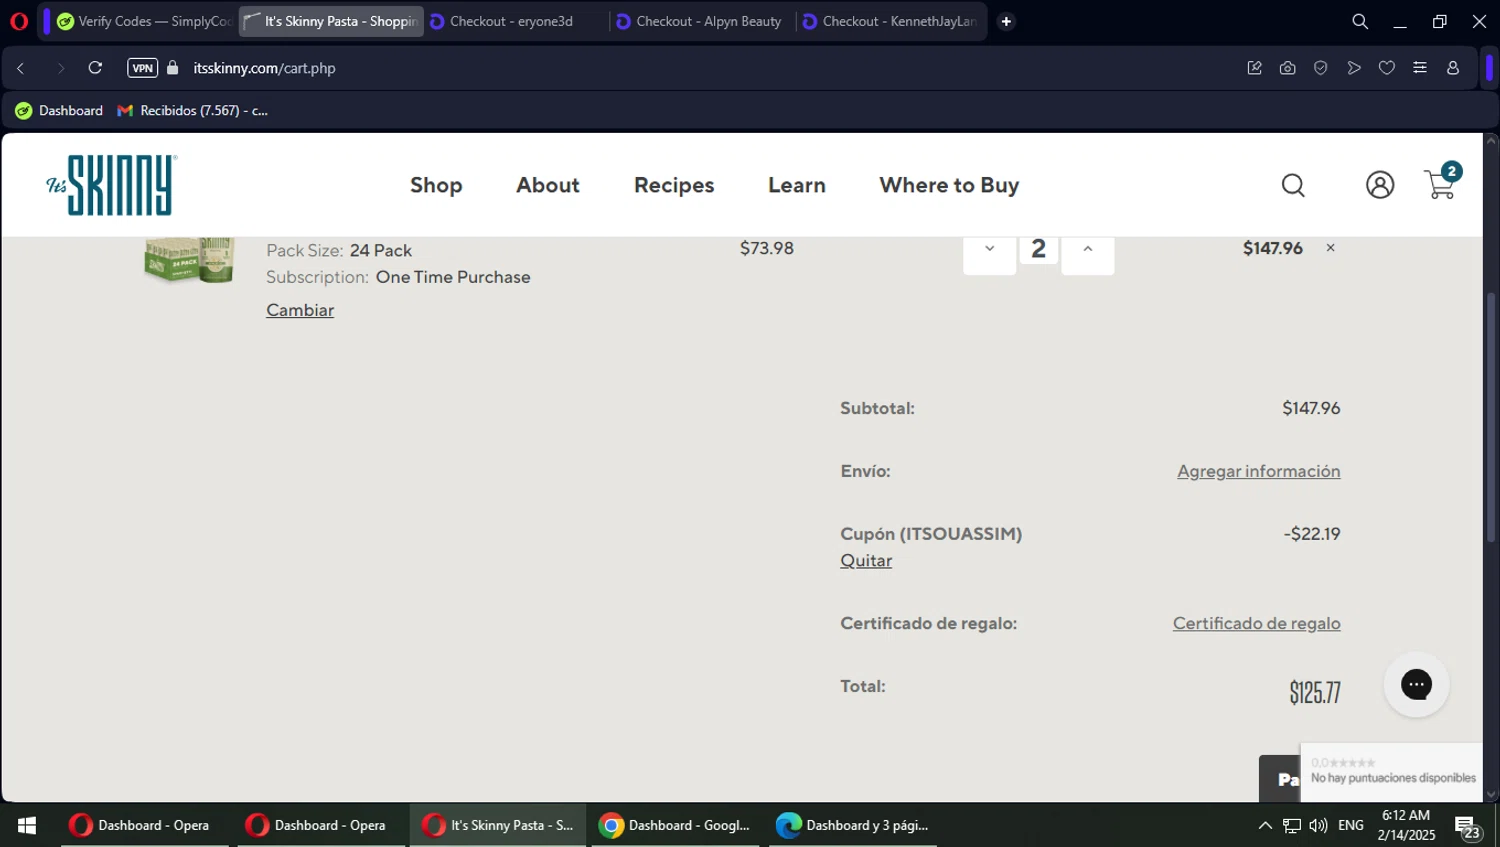Open the network tray icon
The width and height of the screenshot is (1500, 847).
pos(1292,825)
